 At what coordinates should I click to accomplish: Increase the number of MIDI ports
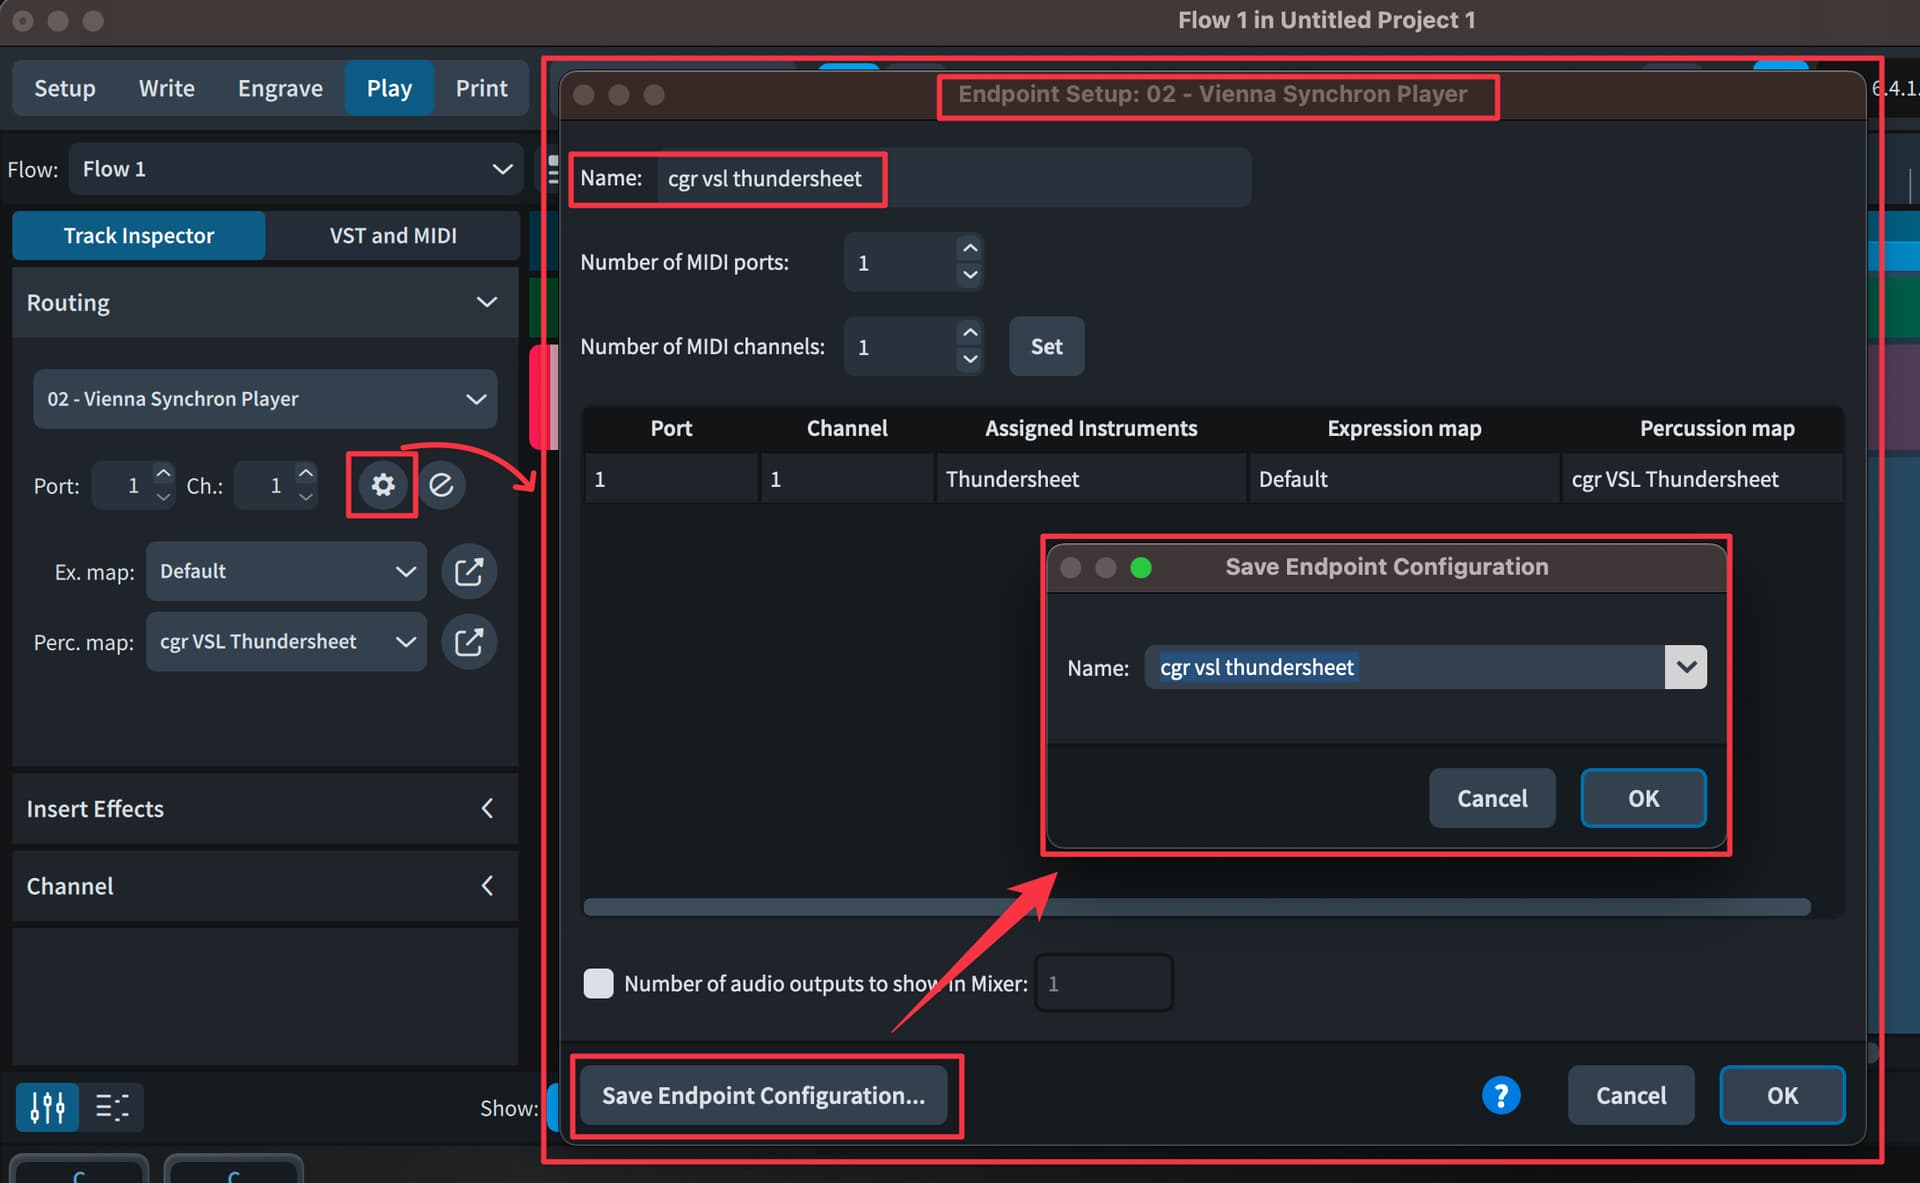tap(969, 249)
